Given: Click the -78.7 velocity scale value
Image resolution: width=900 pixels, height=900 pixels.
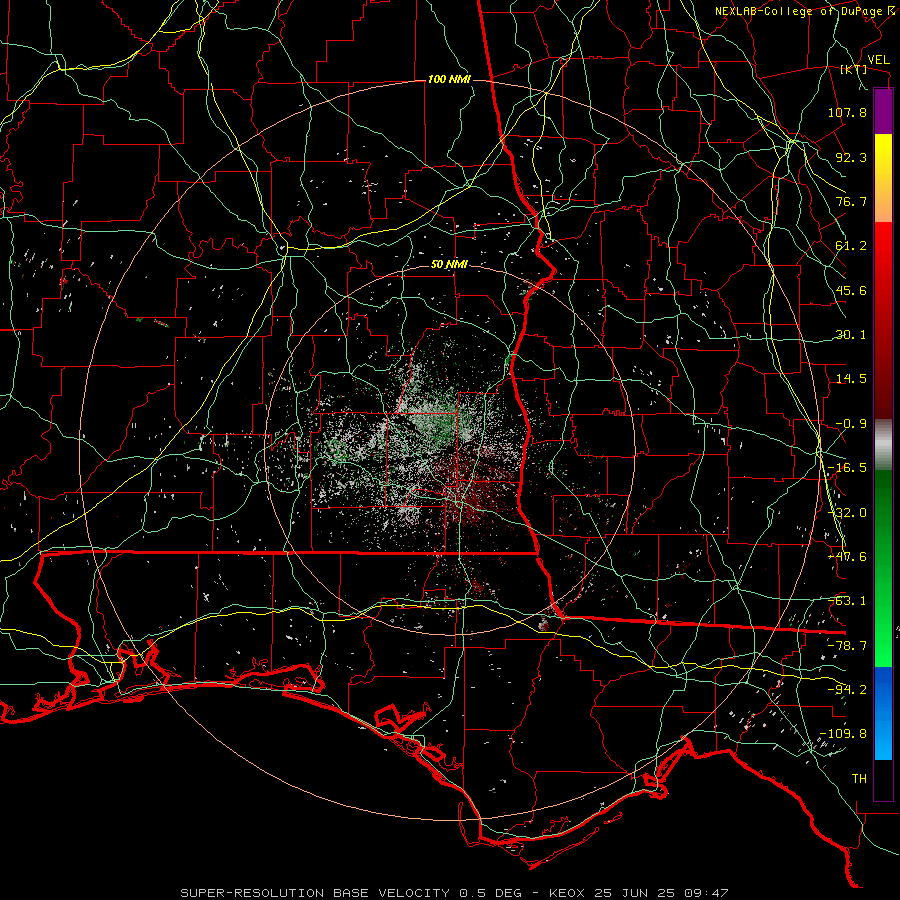Looking at the screenshot, I should click(x=847, y=646).
